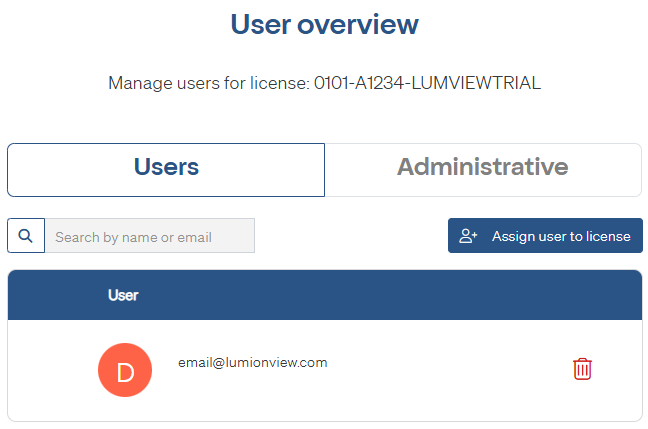Click the white letter D inside avatar

tap(125, 372)
